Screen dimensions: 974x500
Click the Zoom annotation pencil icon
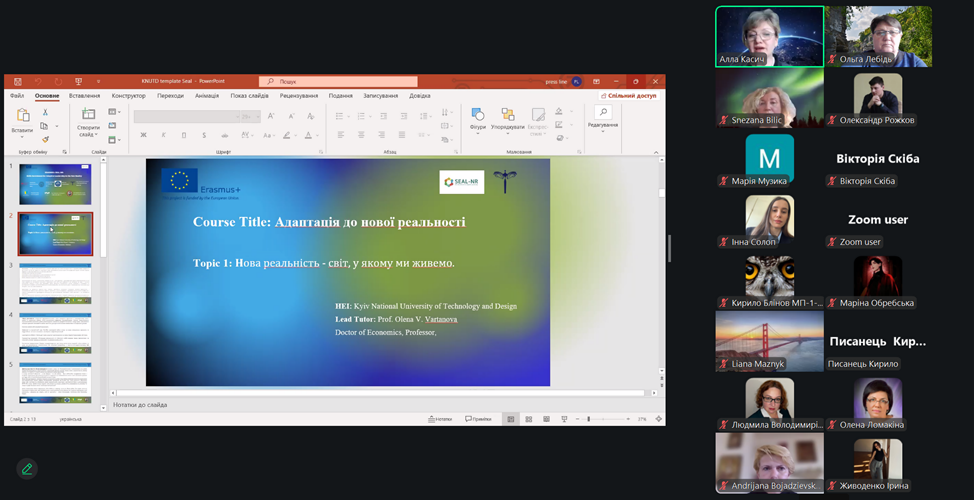(27, 468)
